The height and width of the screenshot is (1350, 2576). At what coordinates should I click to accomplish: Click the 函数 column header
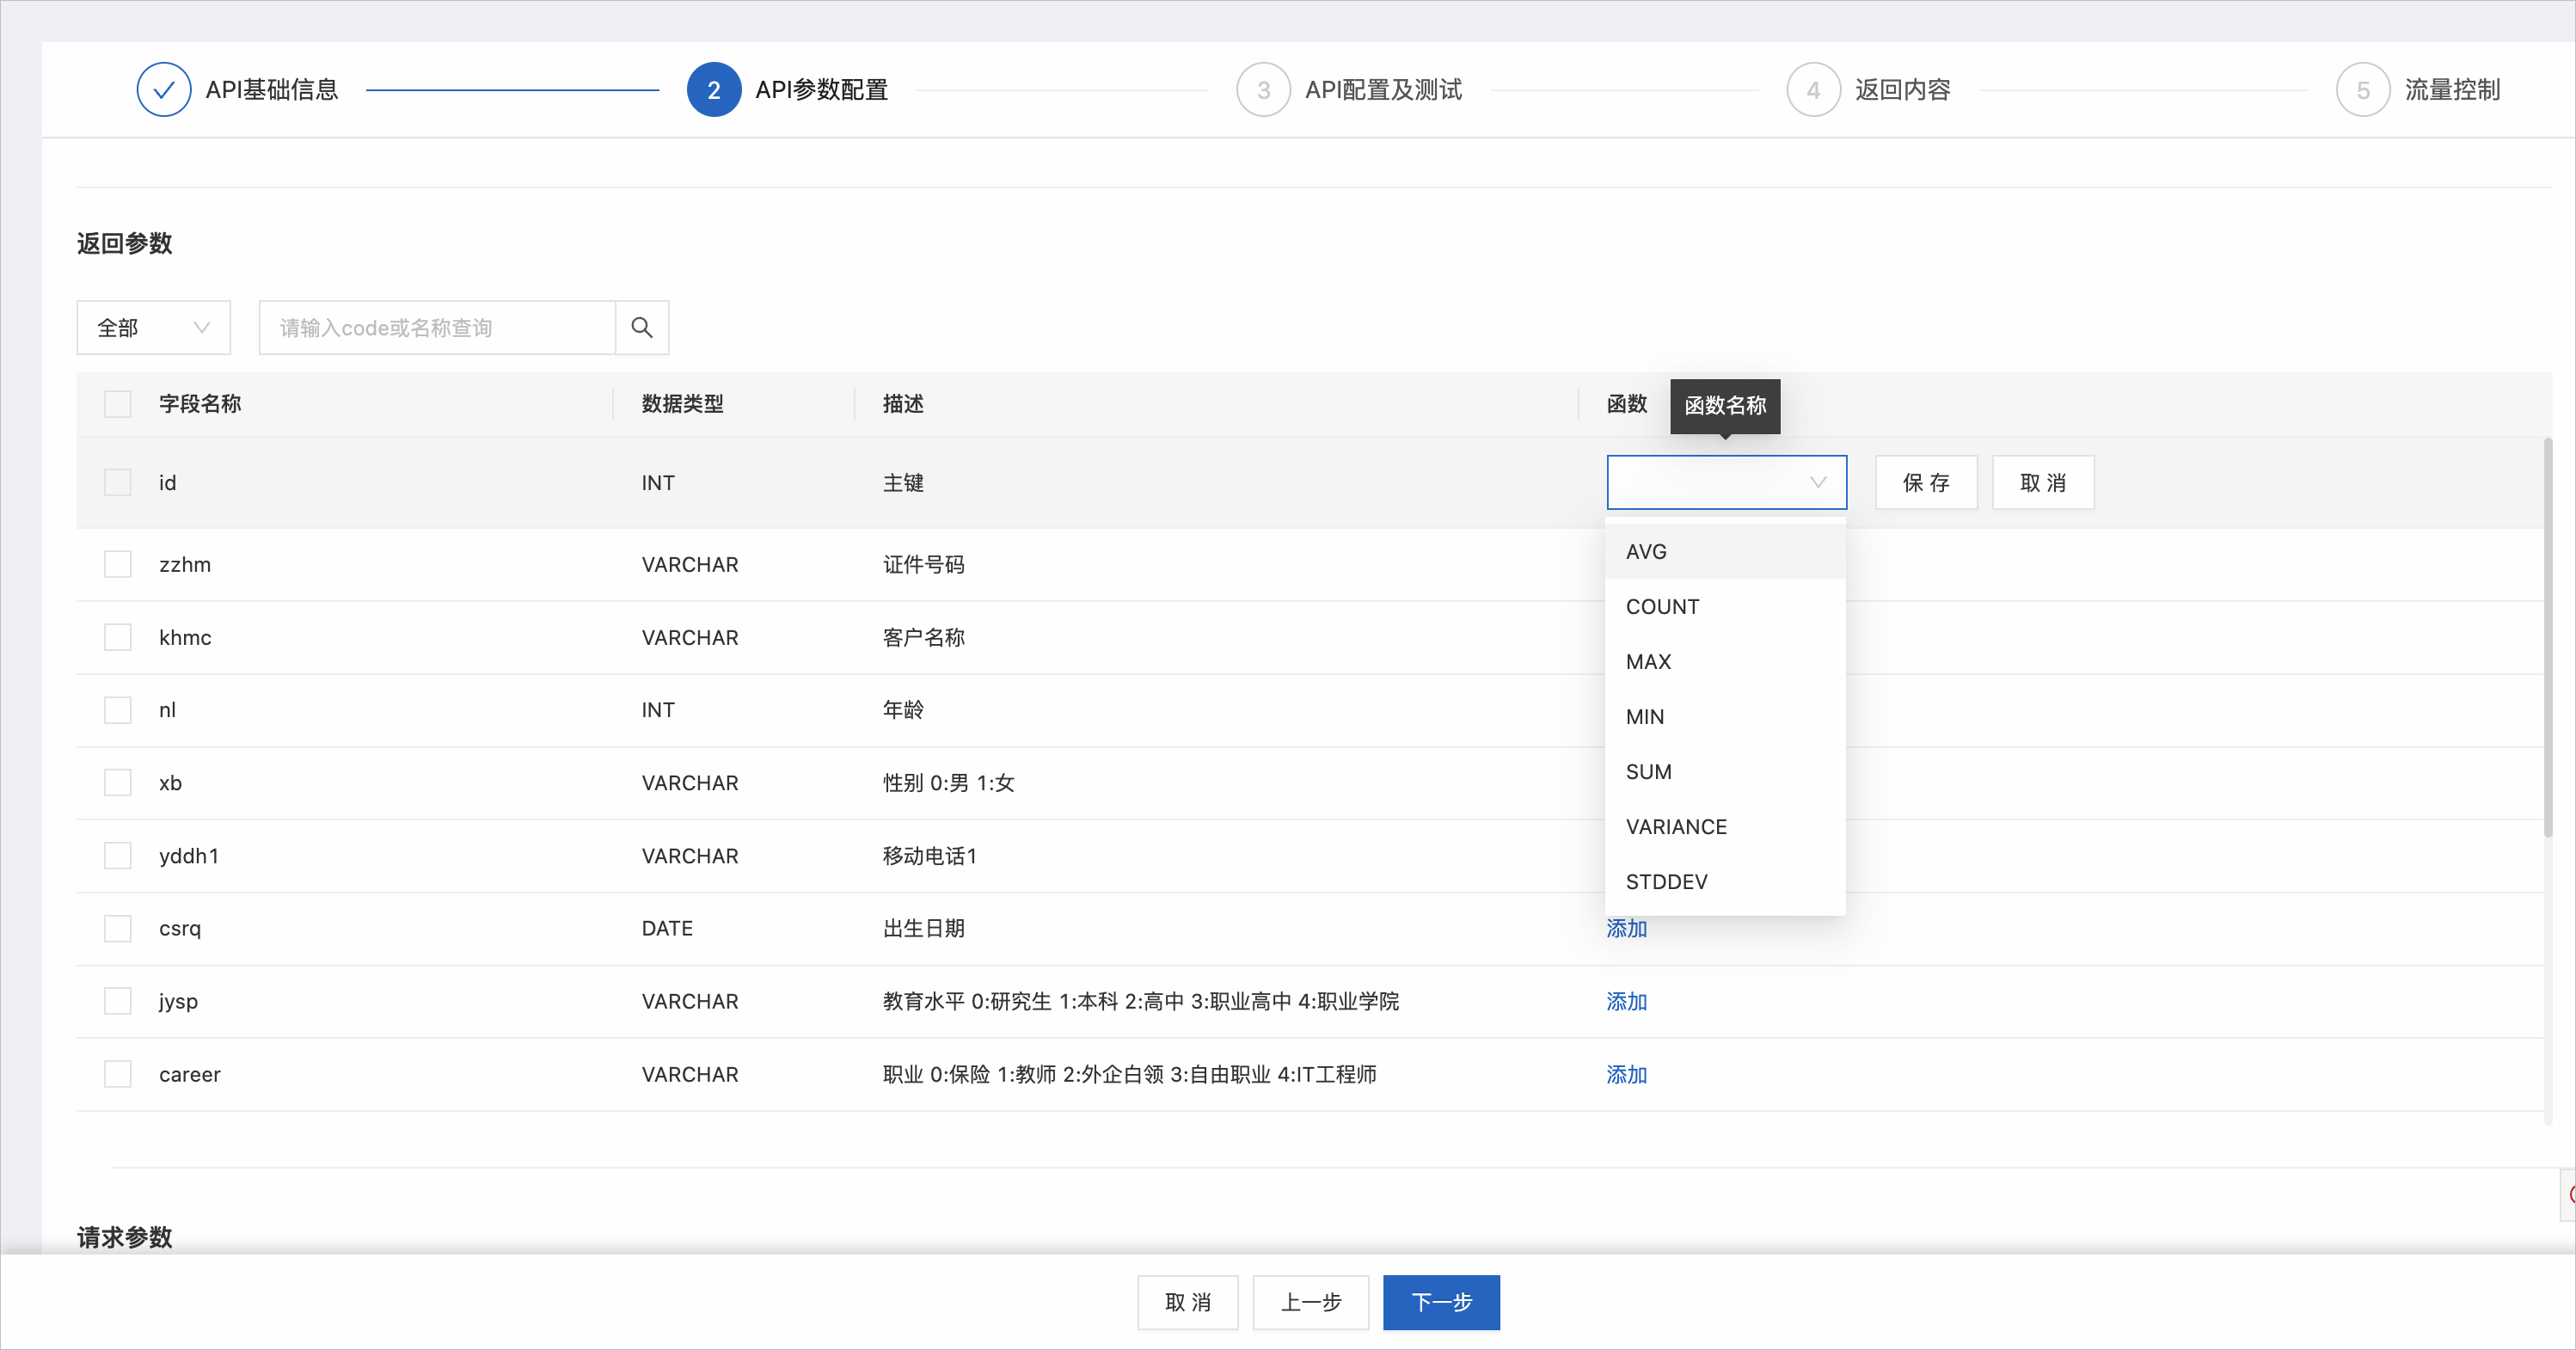1627,404
